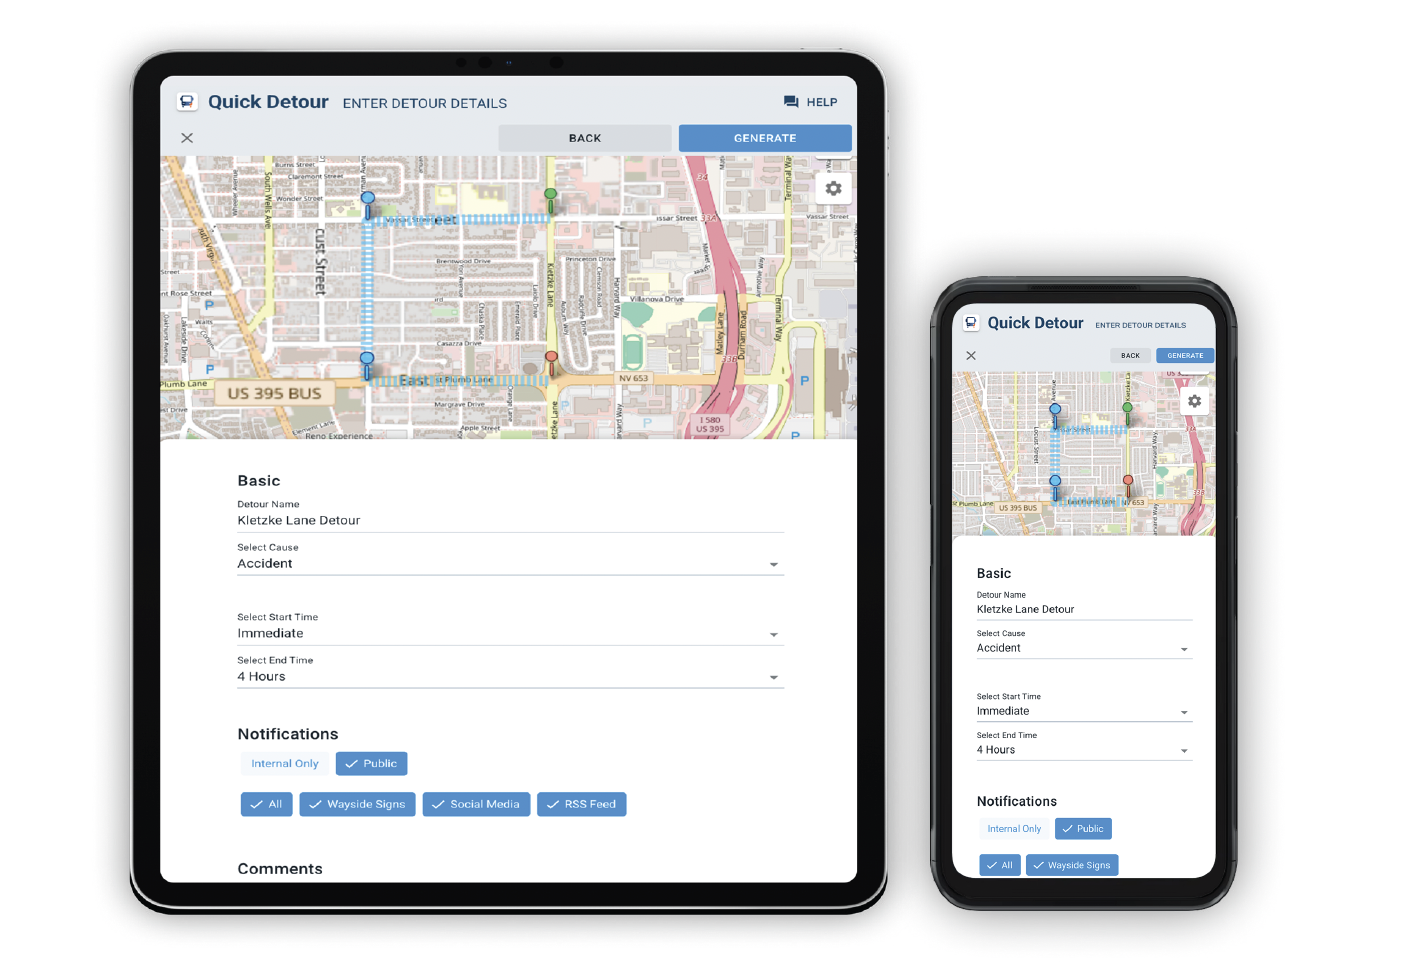1408x964 pixels.
Task: Click the X close icon on tablet
Action: [x=187, y=138]
